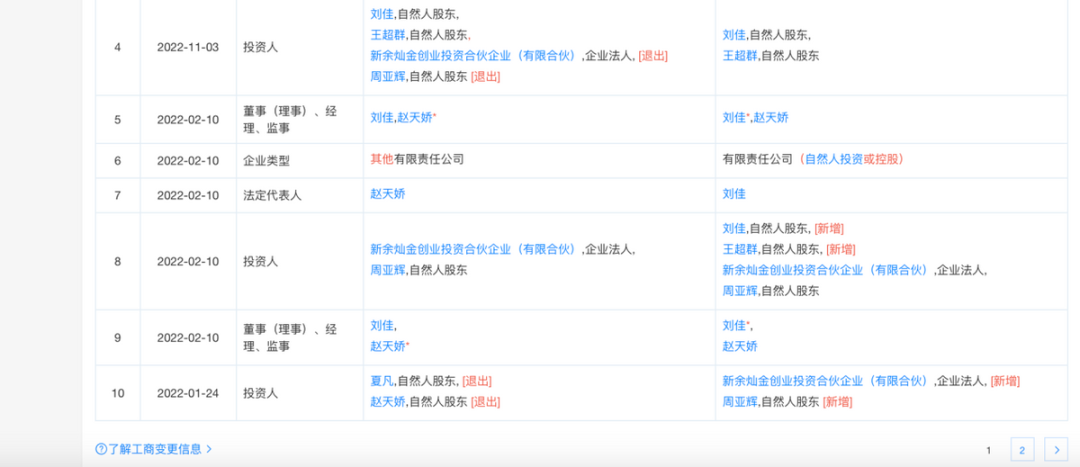Image resolution: width=1080 pixels, height=467 pixels.
Task: Open 王超群 in row 4 before-change column
Action: click(388, 35)
